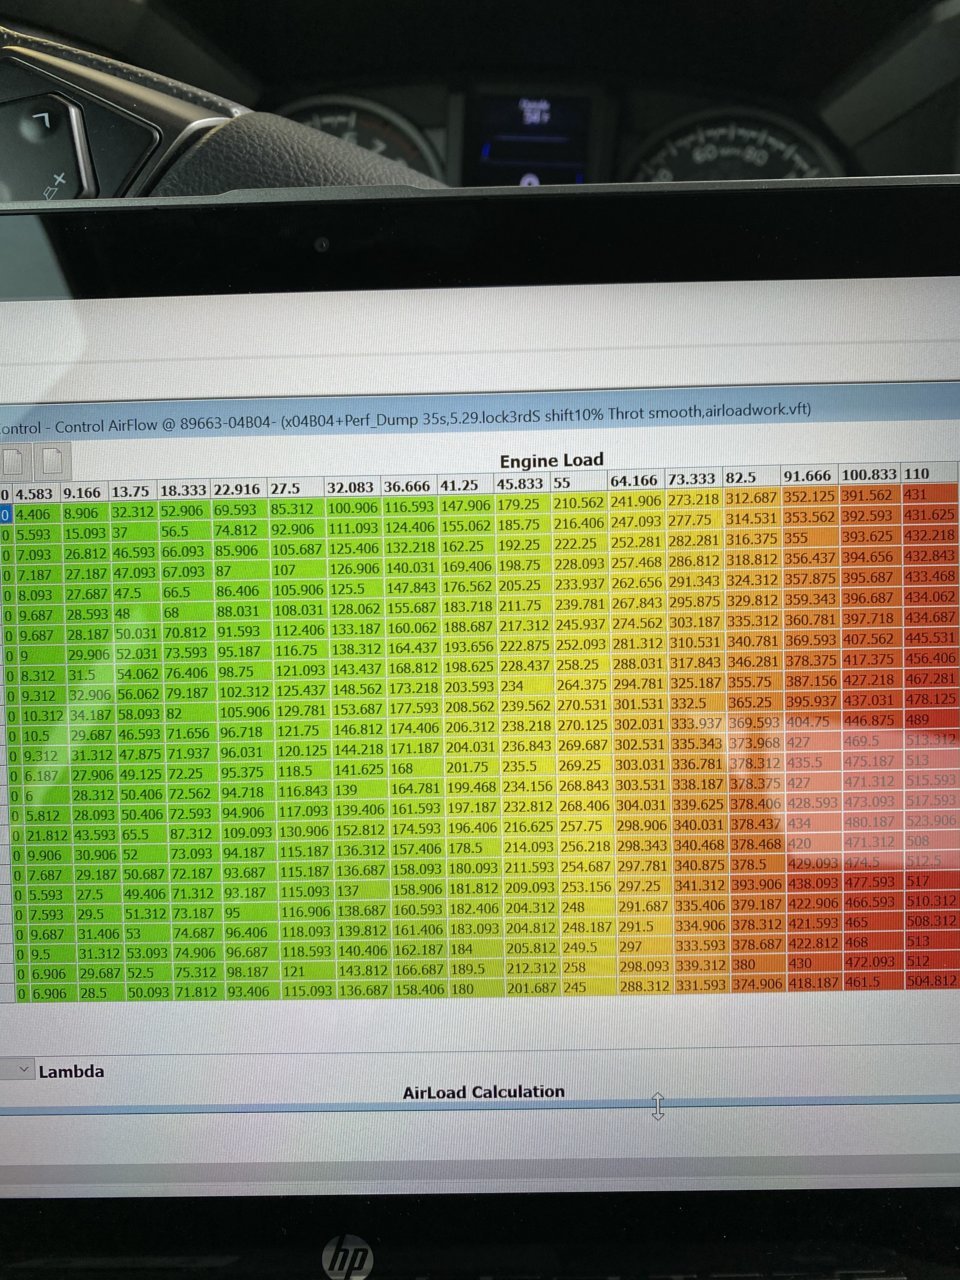Click the cell with value 456.406
Screen dimensions: 960x1280
(931, 657)
